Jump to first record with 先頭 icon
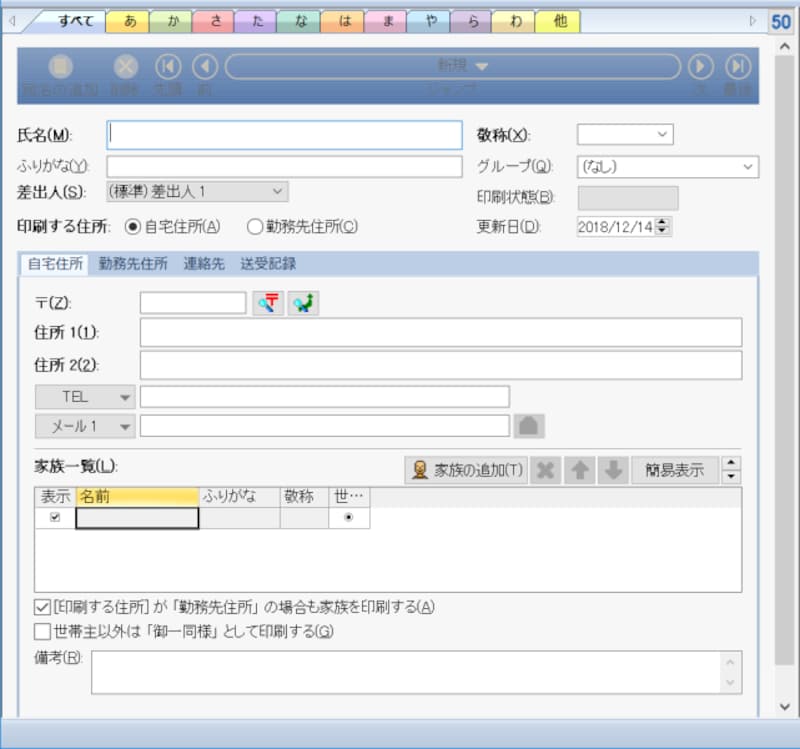800x749 pixels. (x=168, y=67)
